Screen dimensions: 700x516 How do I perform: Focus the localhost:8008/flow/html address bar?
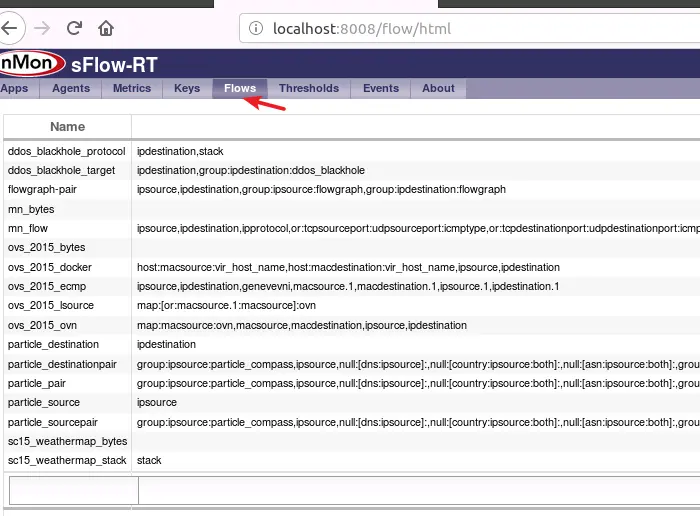[469, 28]
